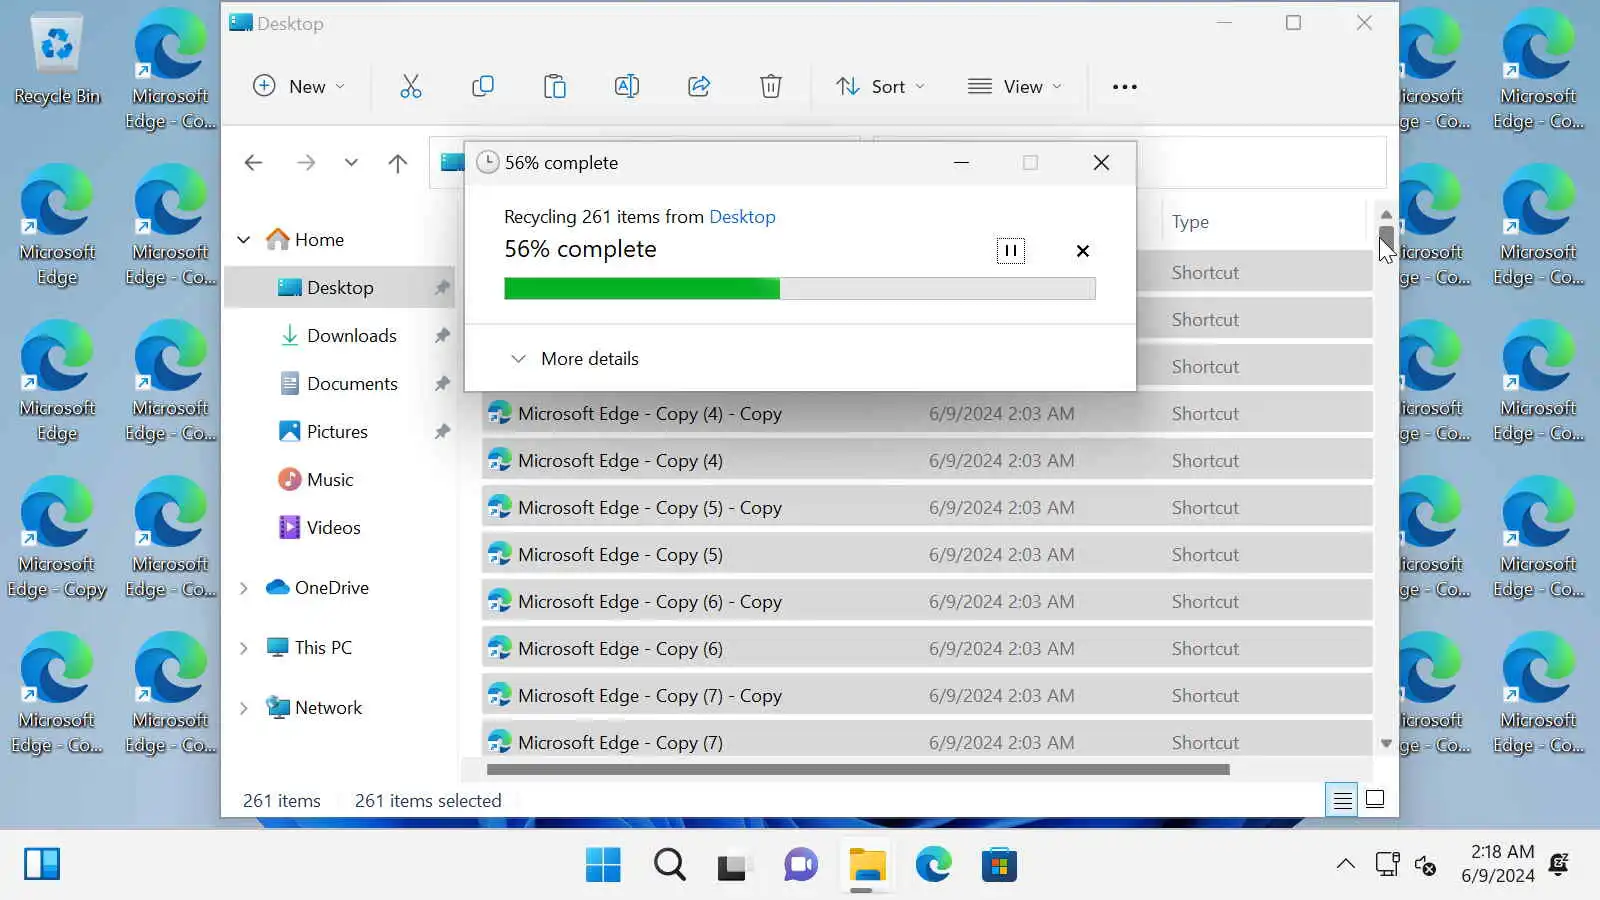Open the View dropdown menu
The height and width of the screenshot is (900, 1600).
coord(1014,87)
